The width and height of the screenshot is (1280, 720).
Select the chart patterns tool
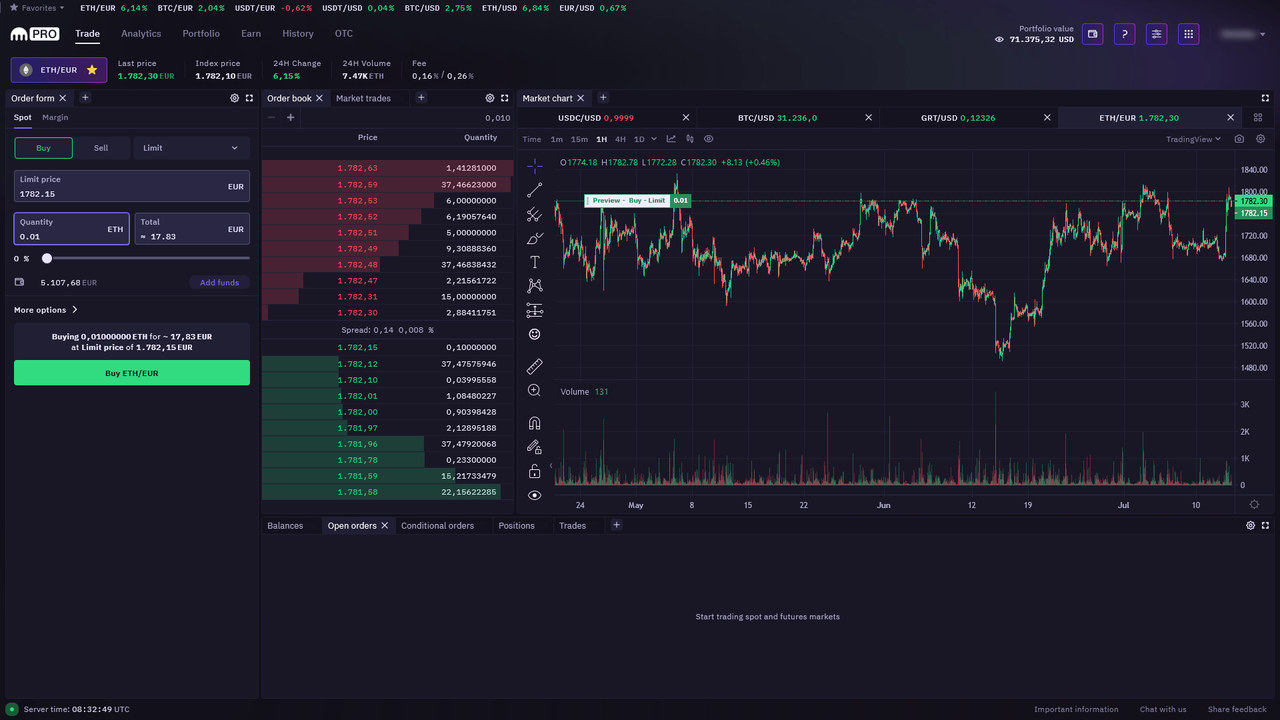[x=534, y=286]
